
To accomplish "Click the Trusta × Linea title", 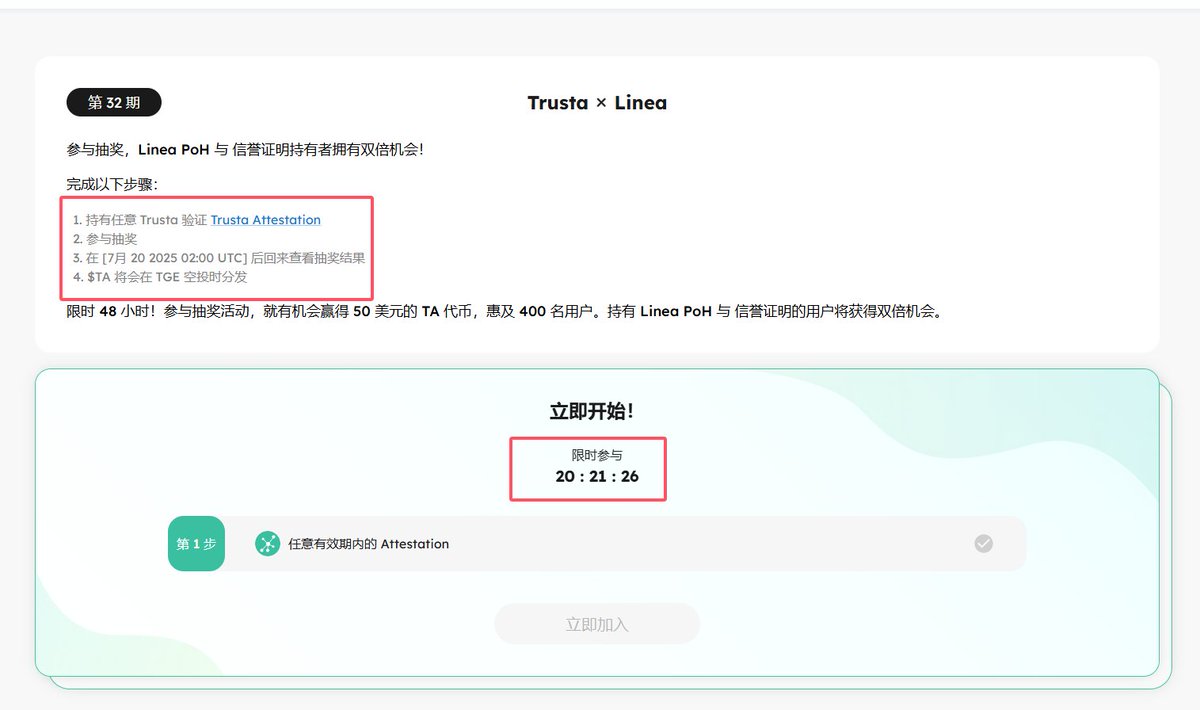I will click(597, 102).
